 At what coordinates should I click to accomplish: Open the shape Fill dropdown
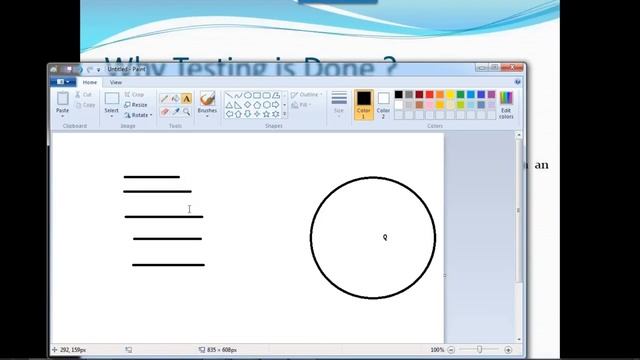click(x=301, y=105)
